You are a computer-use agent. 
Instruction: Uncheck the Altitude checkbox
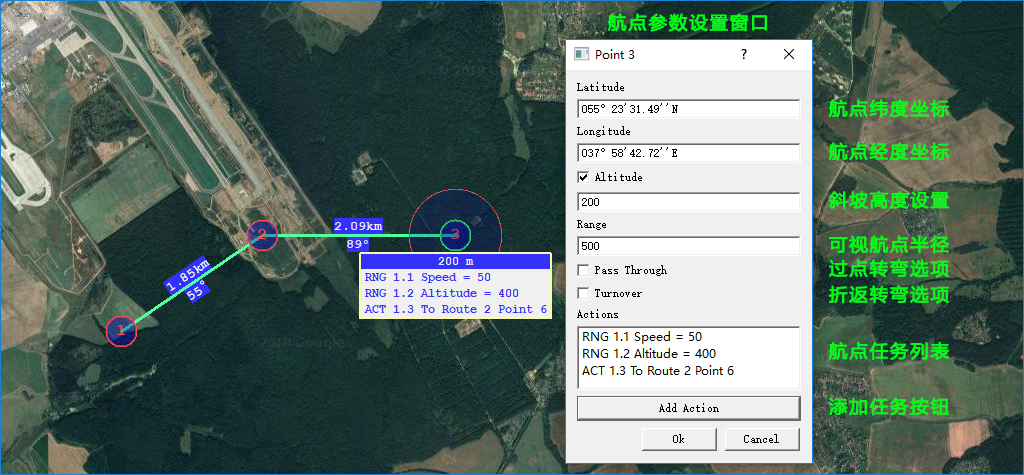584,177
